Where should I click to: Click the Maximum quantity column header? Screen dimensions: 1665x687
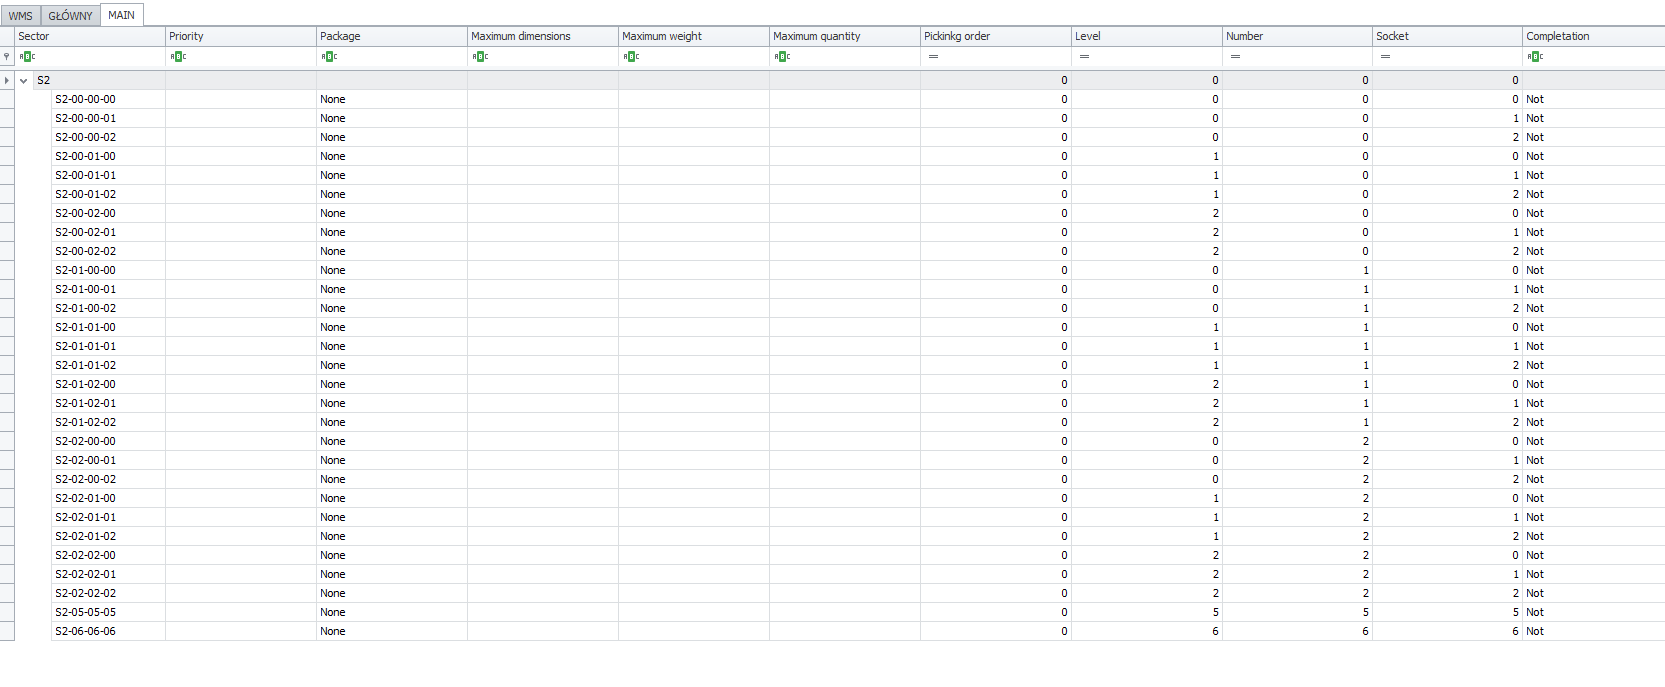click(x=845, y=36)
